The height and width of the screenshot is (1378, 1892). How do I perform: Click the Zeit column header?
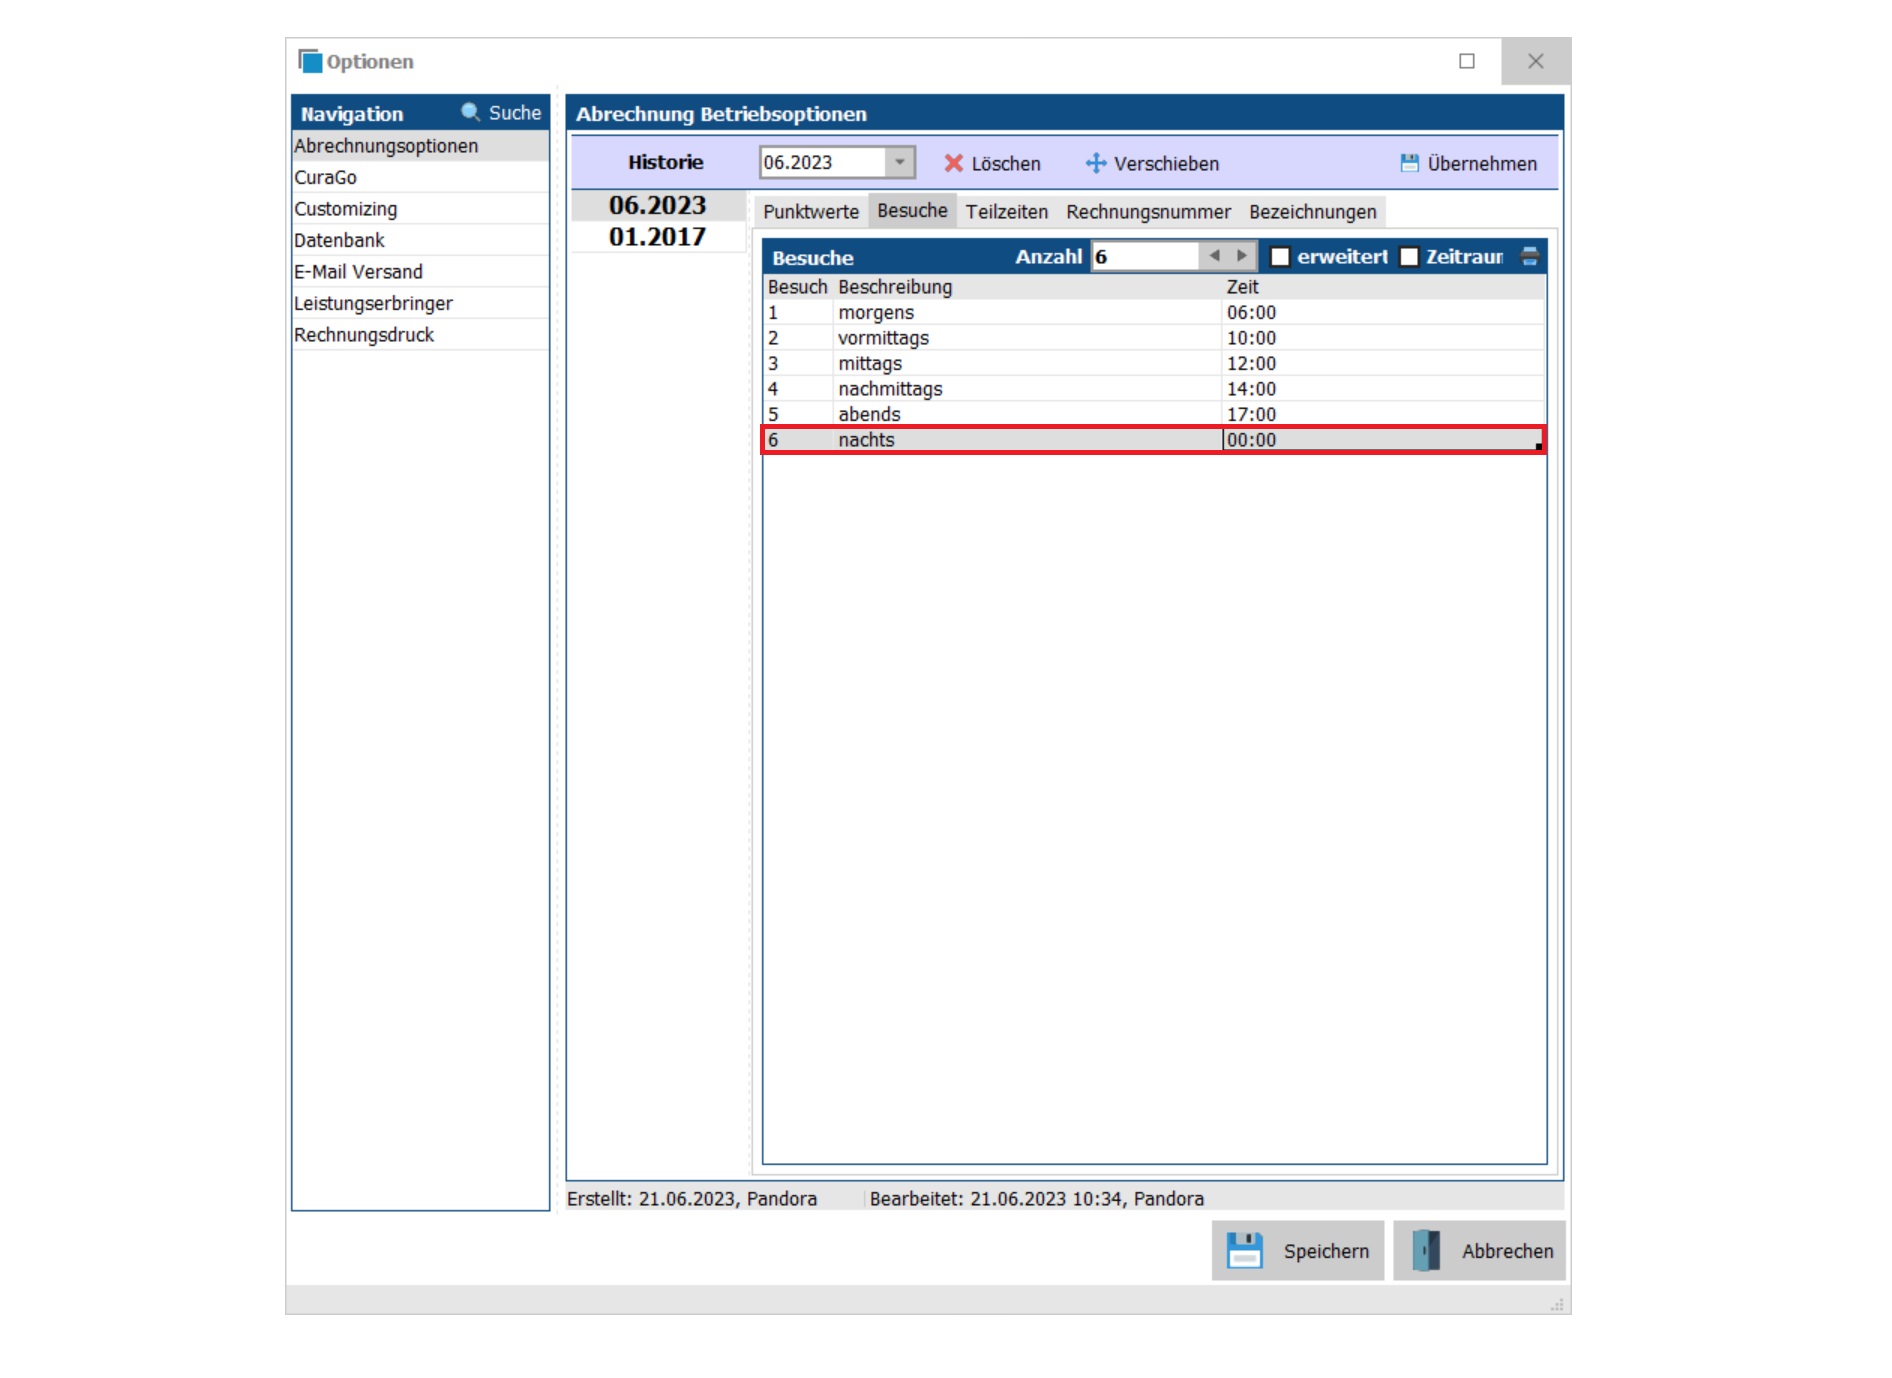[x=1384, y=287]
